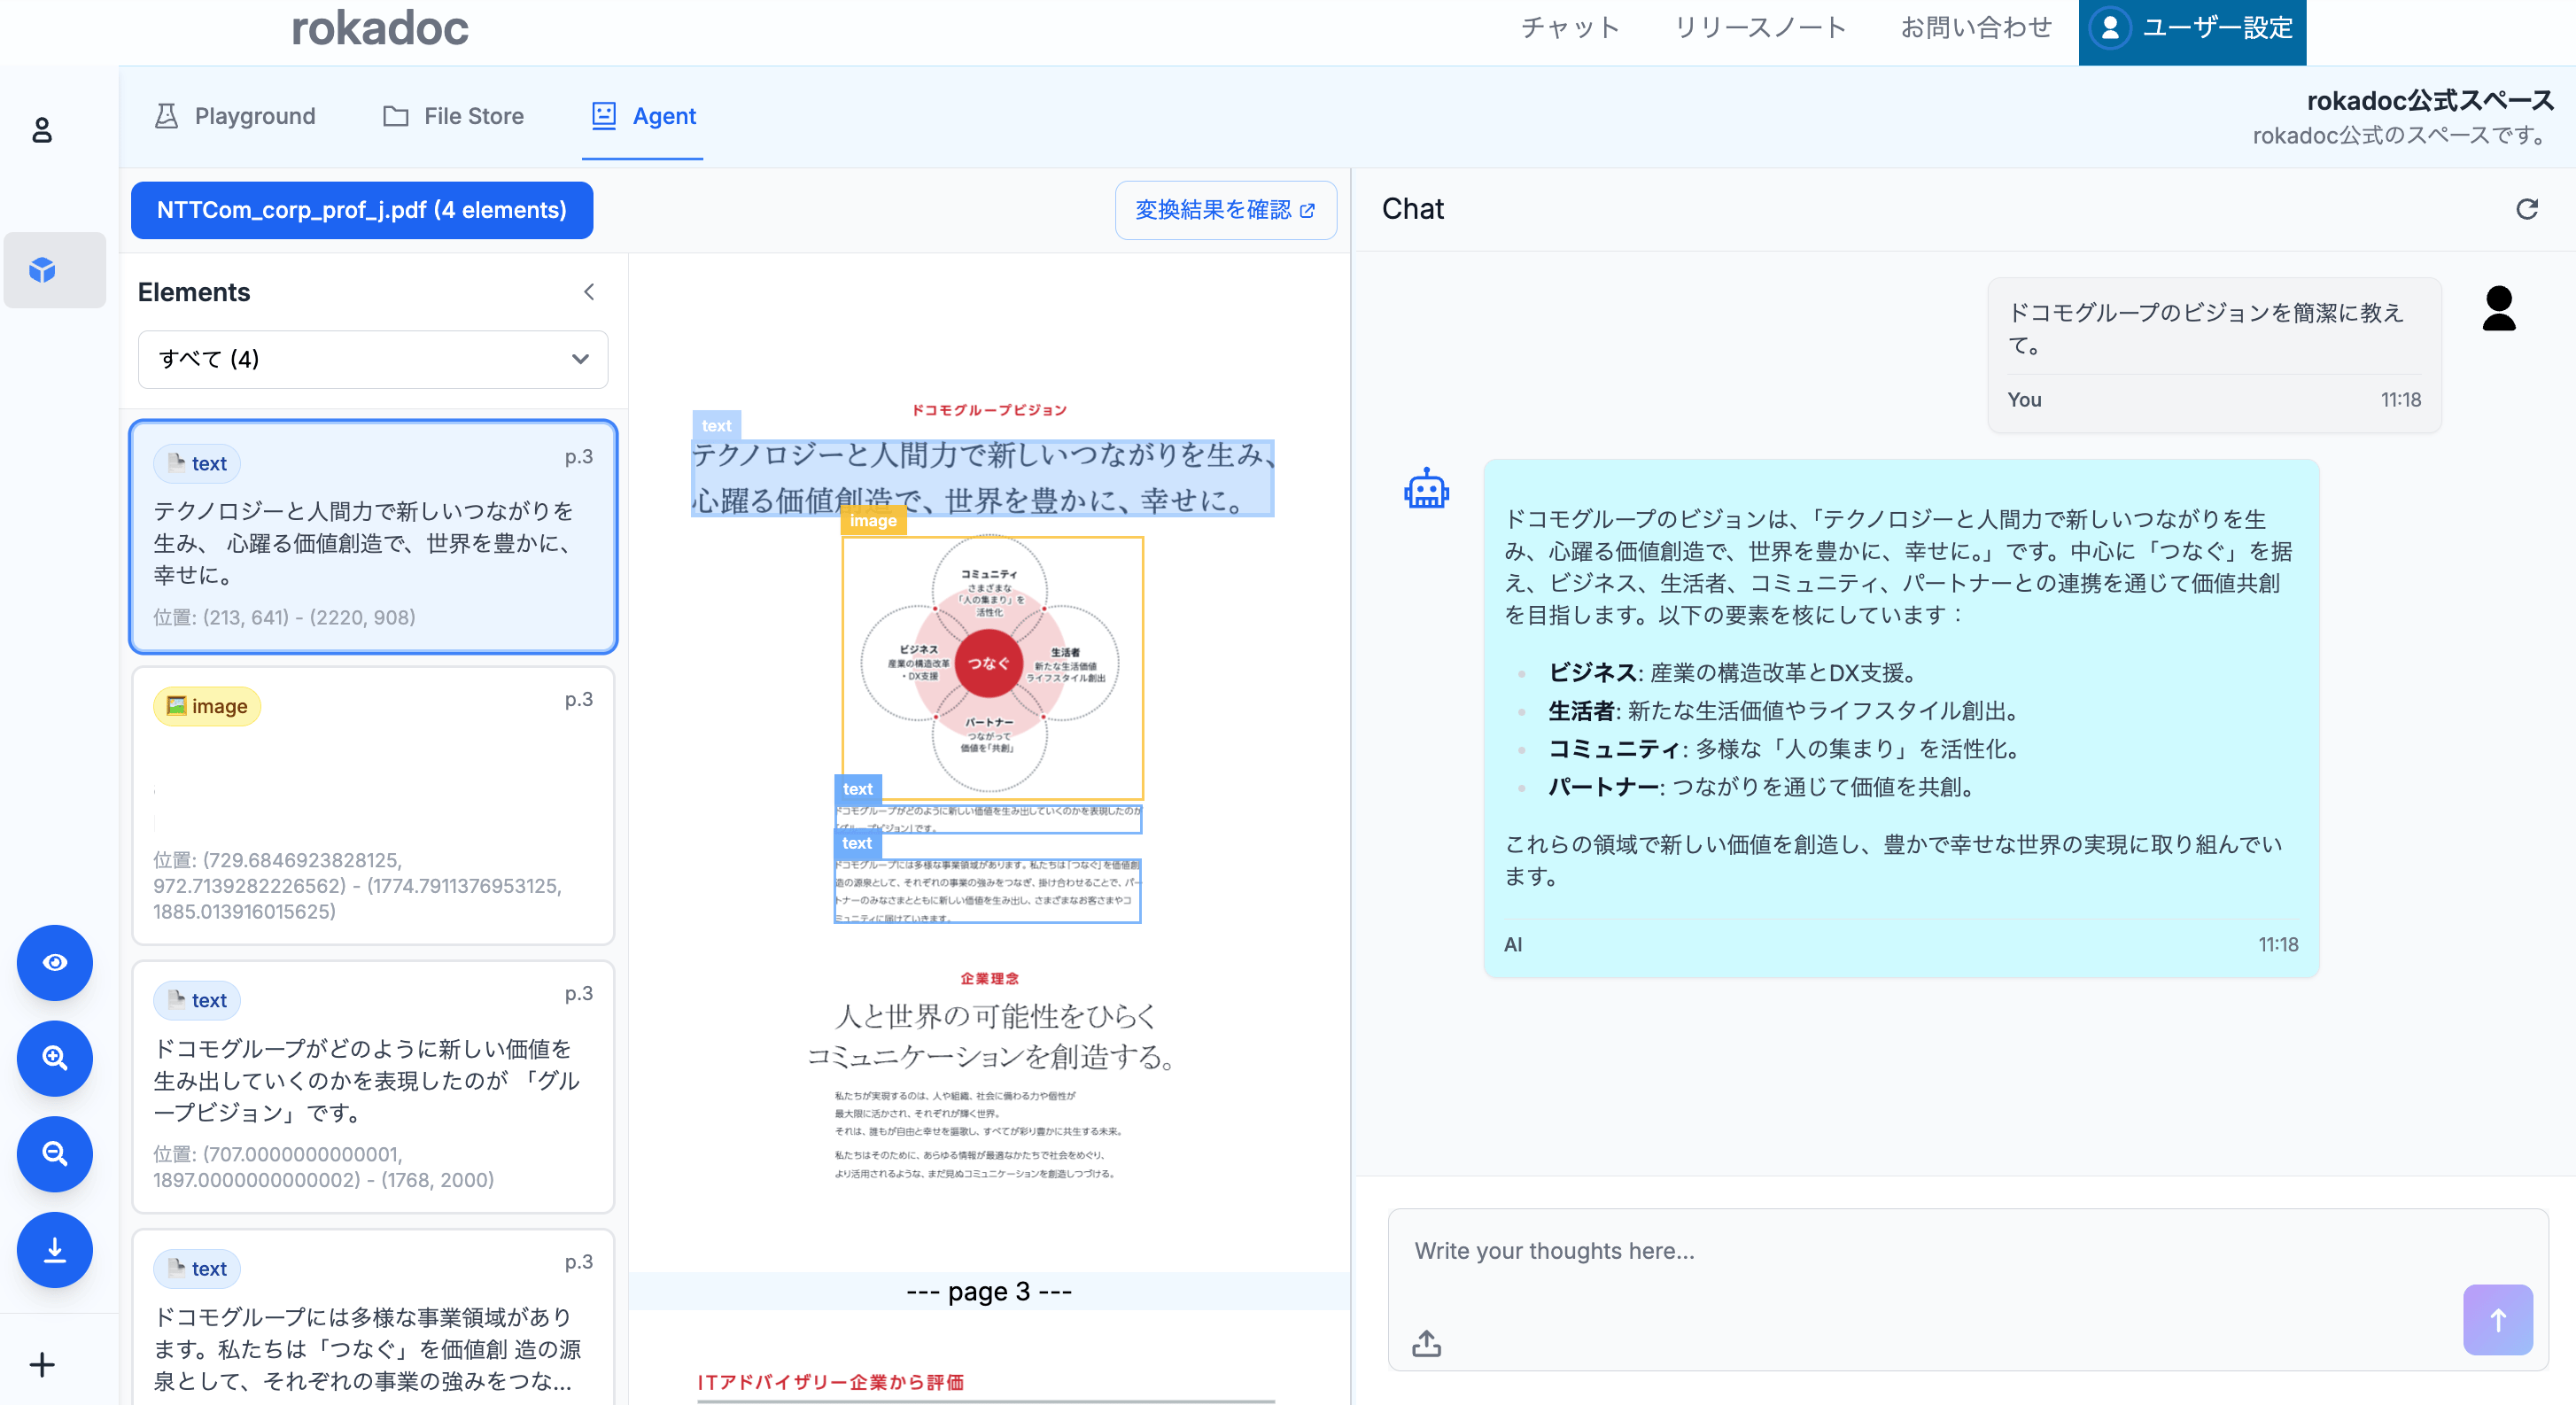
Task: Click the text tag on highlighted vision heading
Action: (716, 425)
